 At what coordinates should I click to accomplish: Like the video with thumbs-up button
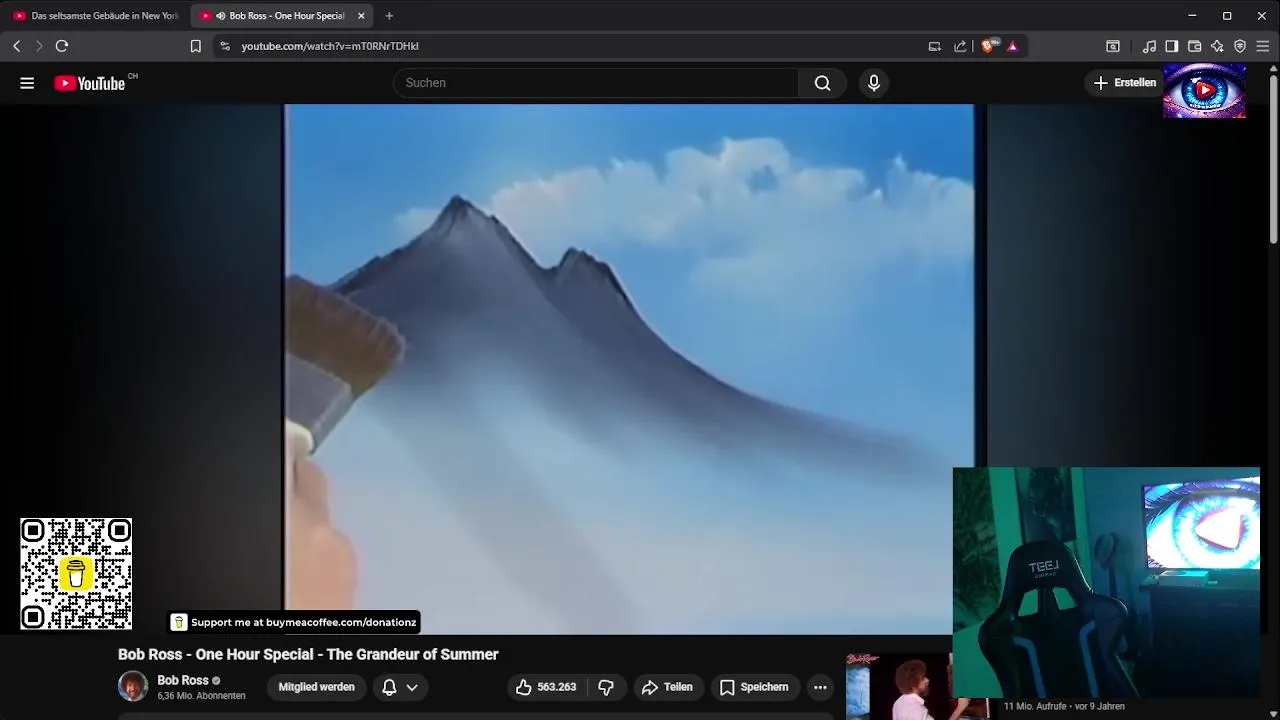point(547,687)
